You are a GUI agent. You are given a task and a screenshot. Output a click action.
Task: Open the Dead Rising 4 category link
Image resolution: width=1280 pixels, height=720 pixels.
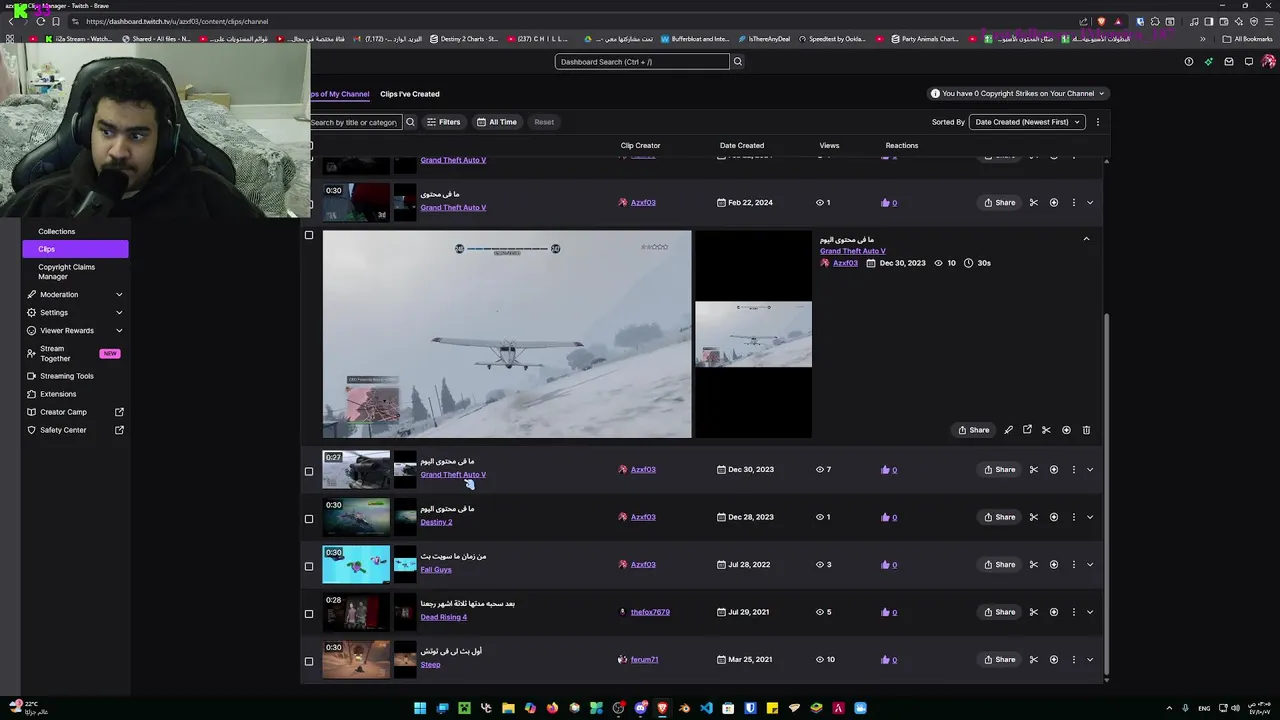(444, 617)
